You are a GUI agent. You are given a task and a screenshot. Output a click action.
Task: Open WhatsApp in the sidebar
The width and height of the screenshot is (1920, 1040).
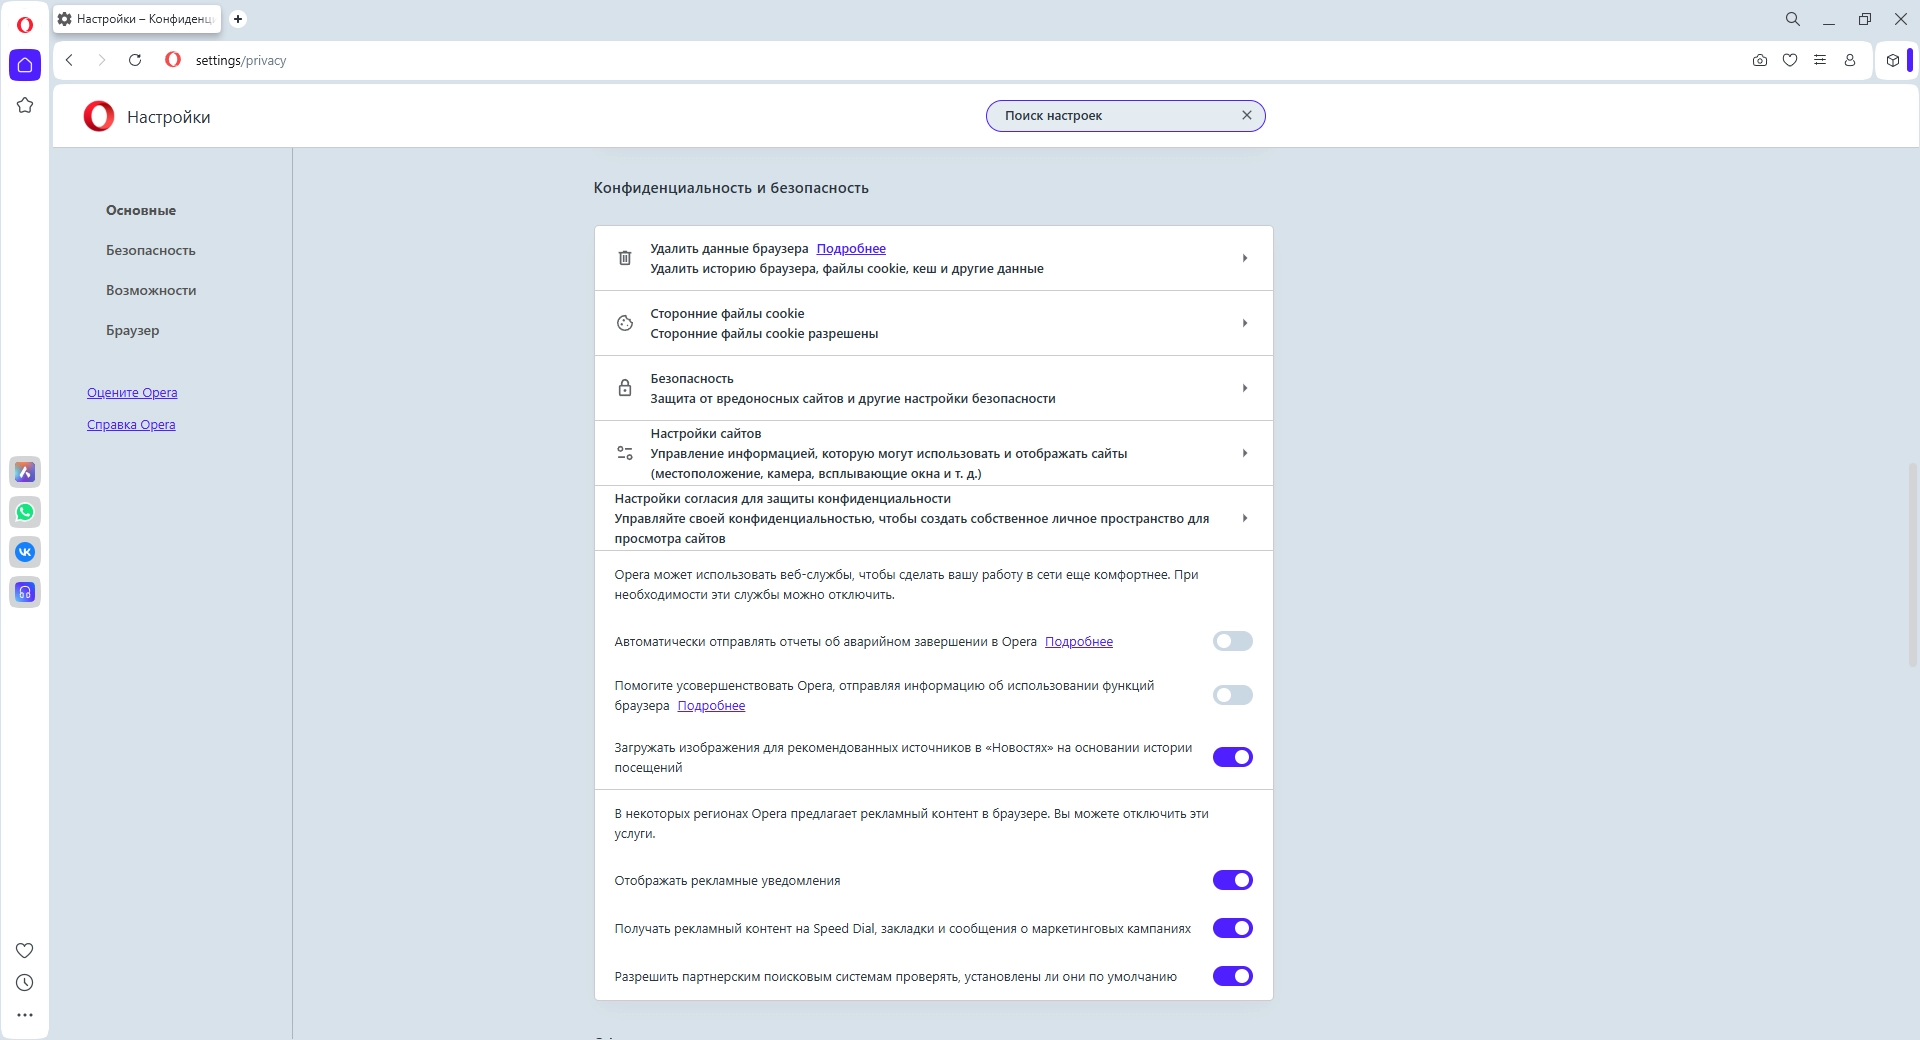(x=25, y=512)
